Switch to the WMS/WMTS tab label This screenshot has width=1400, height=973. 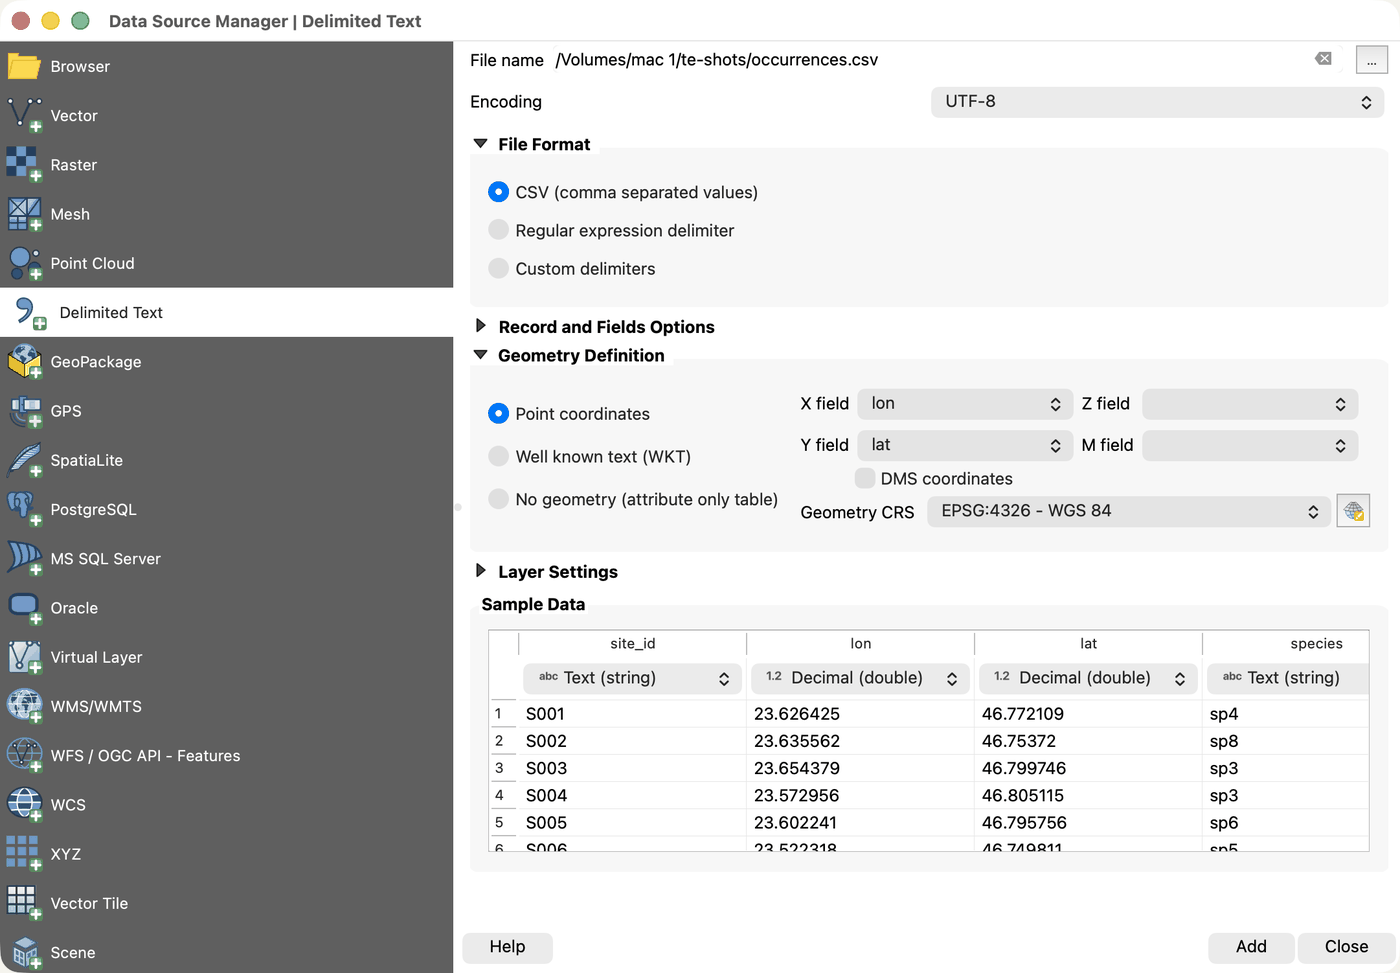(x=96, y=706)
